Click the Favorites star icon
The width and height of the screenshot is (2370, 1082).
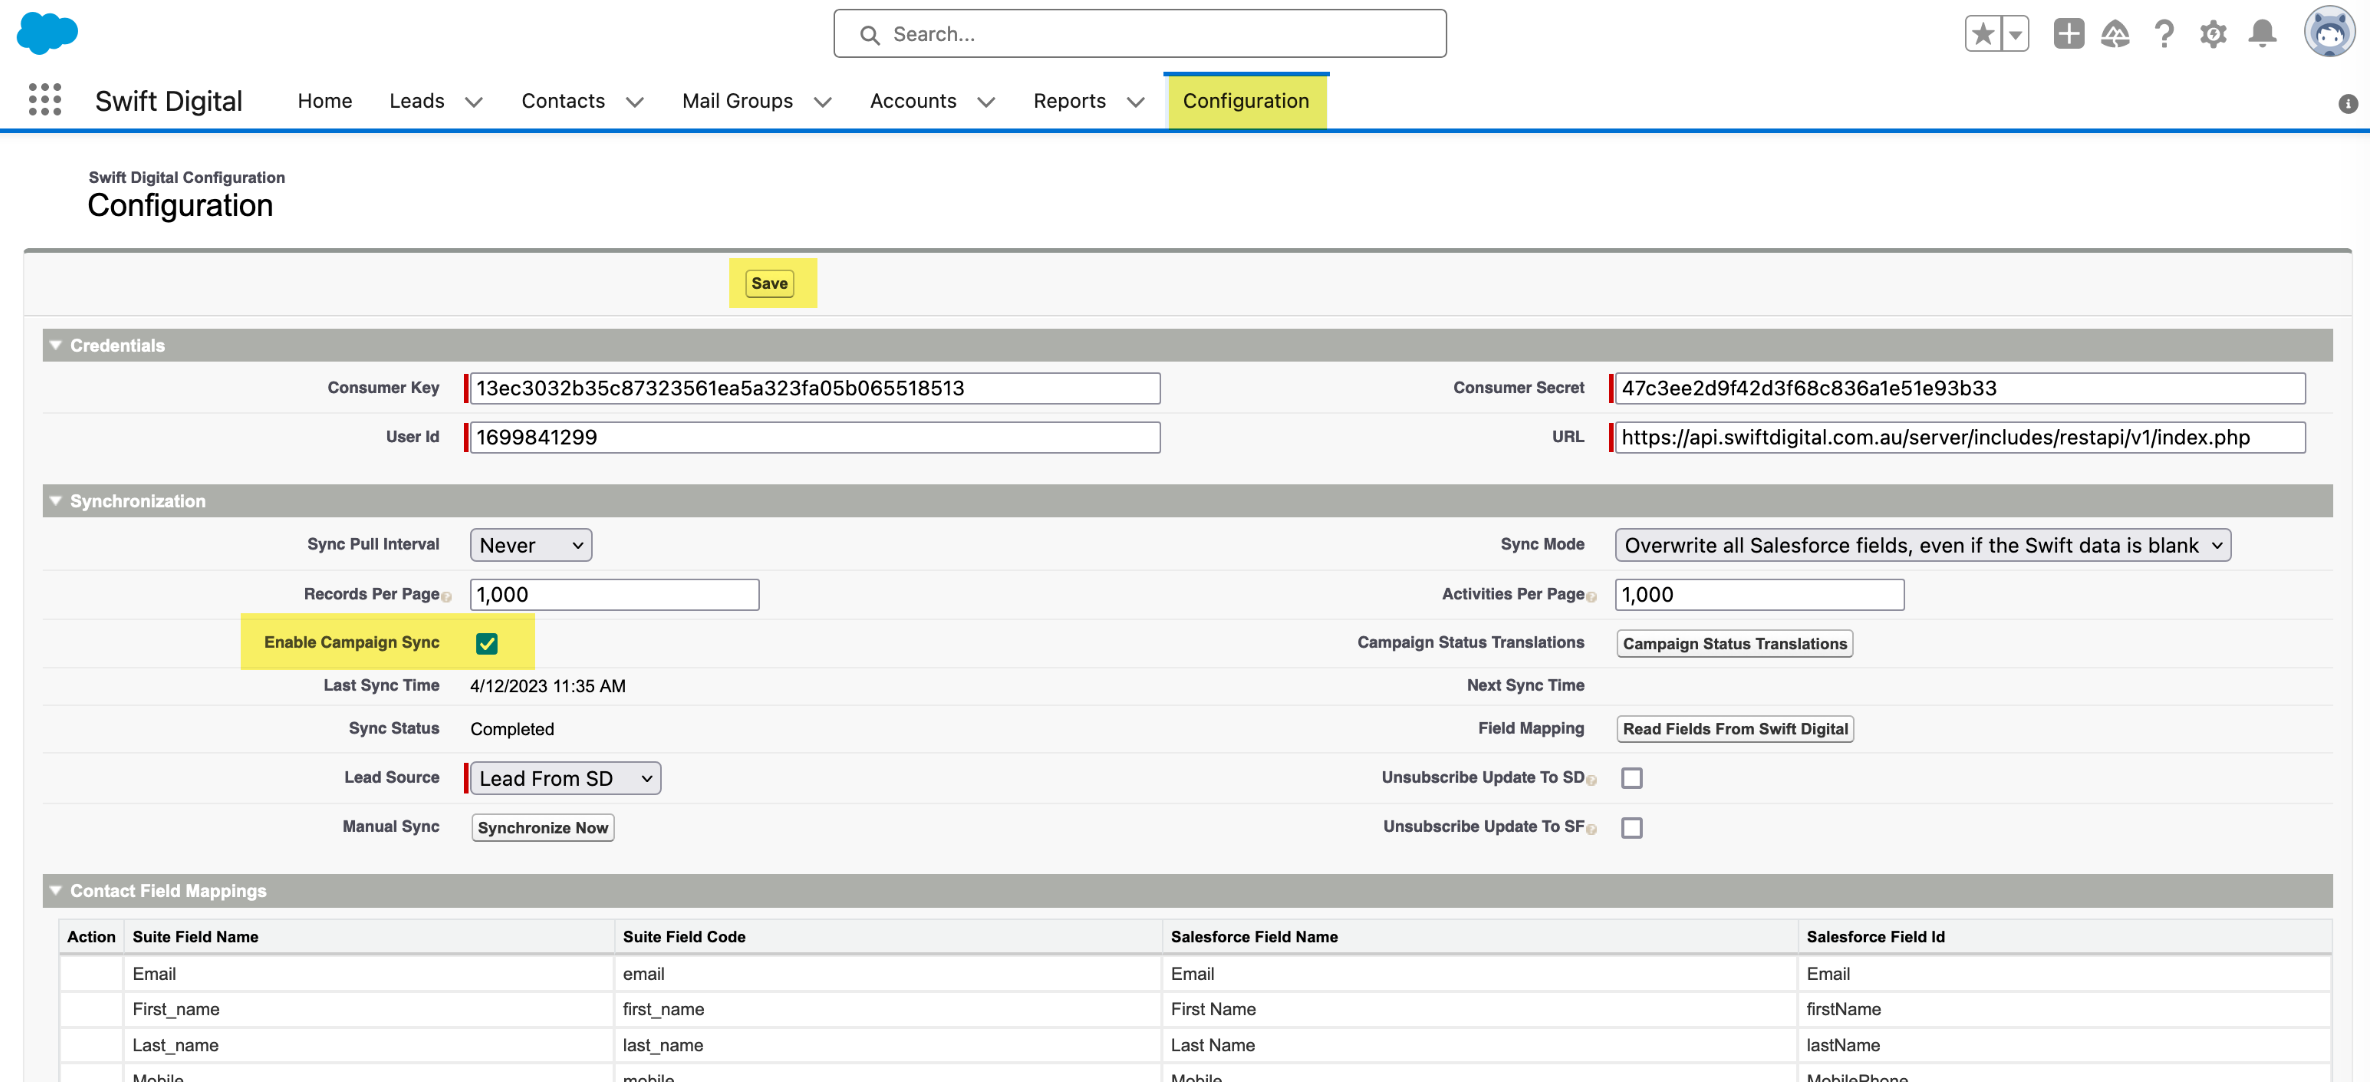pyautogui.click(x=1982, y=34)
